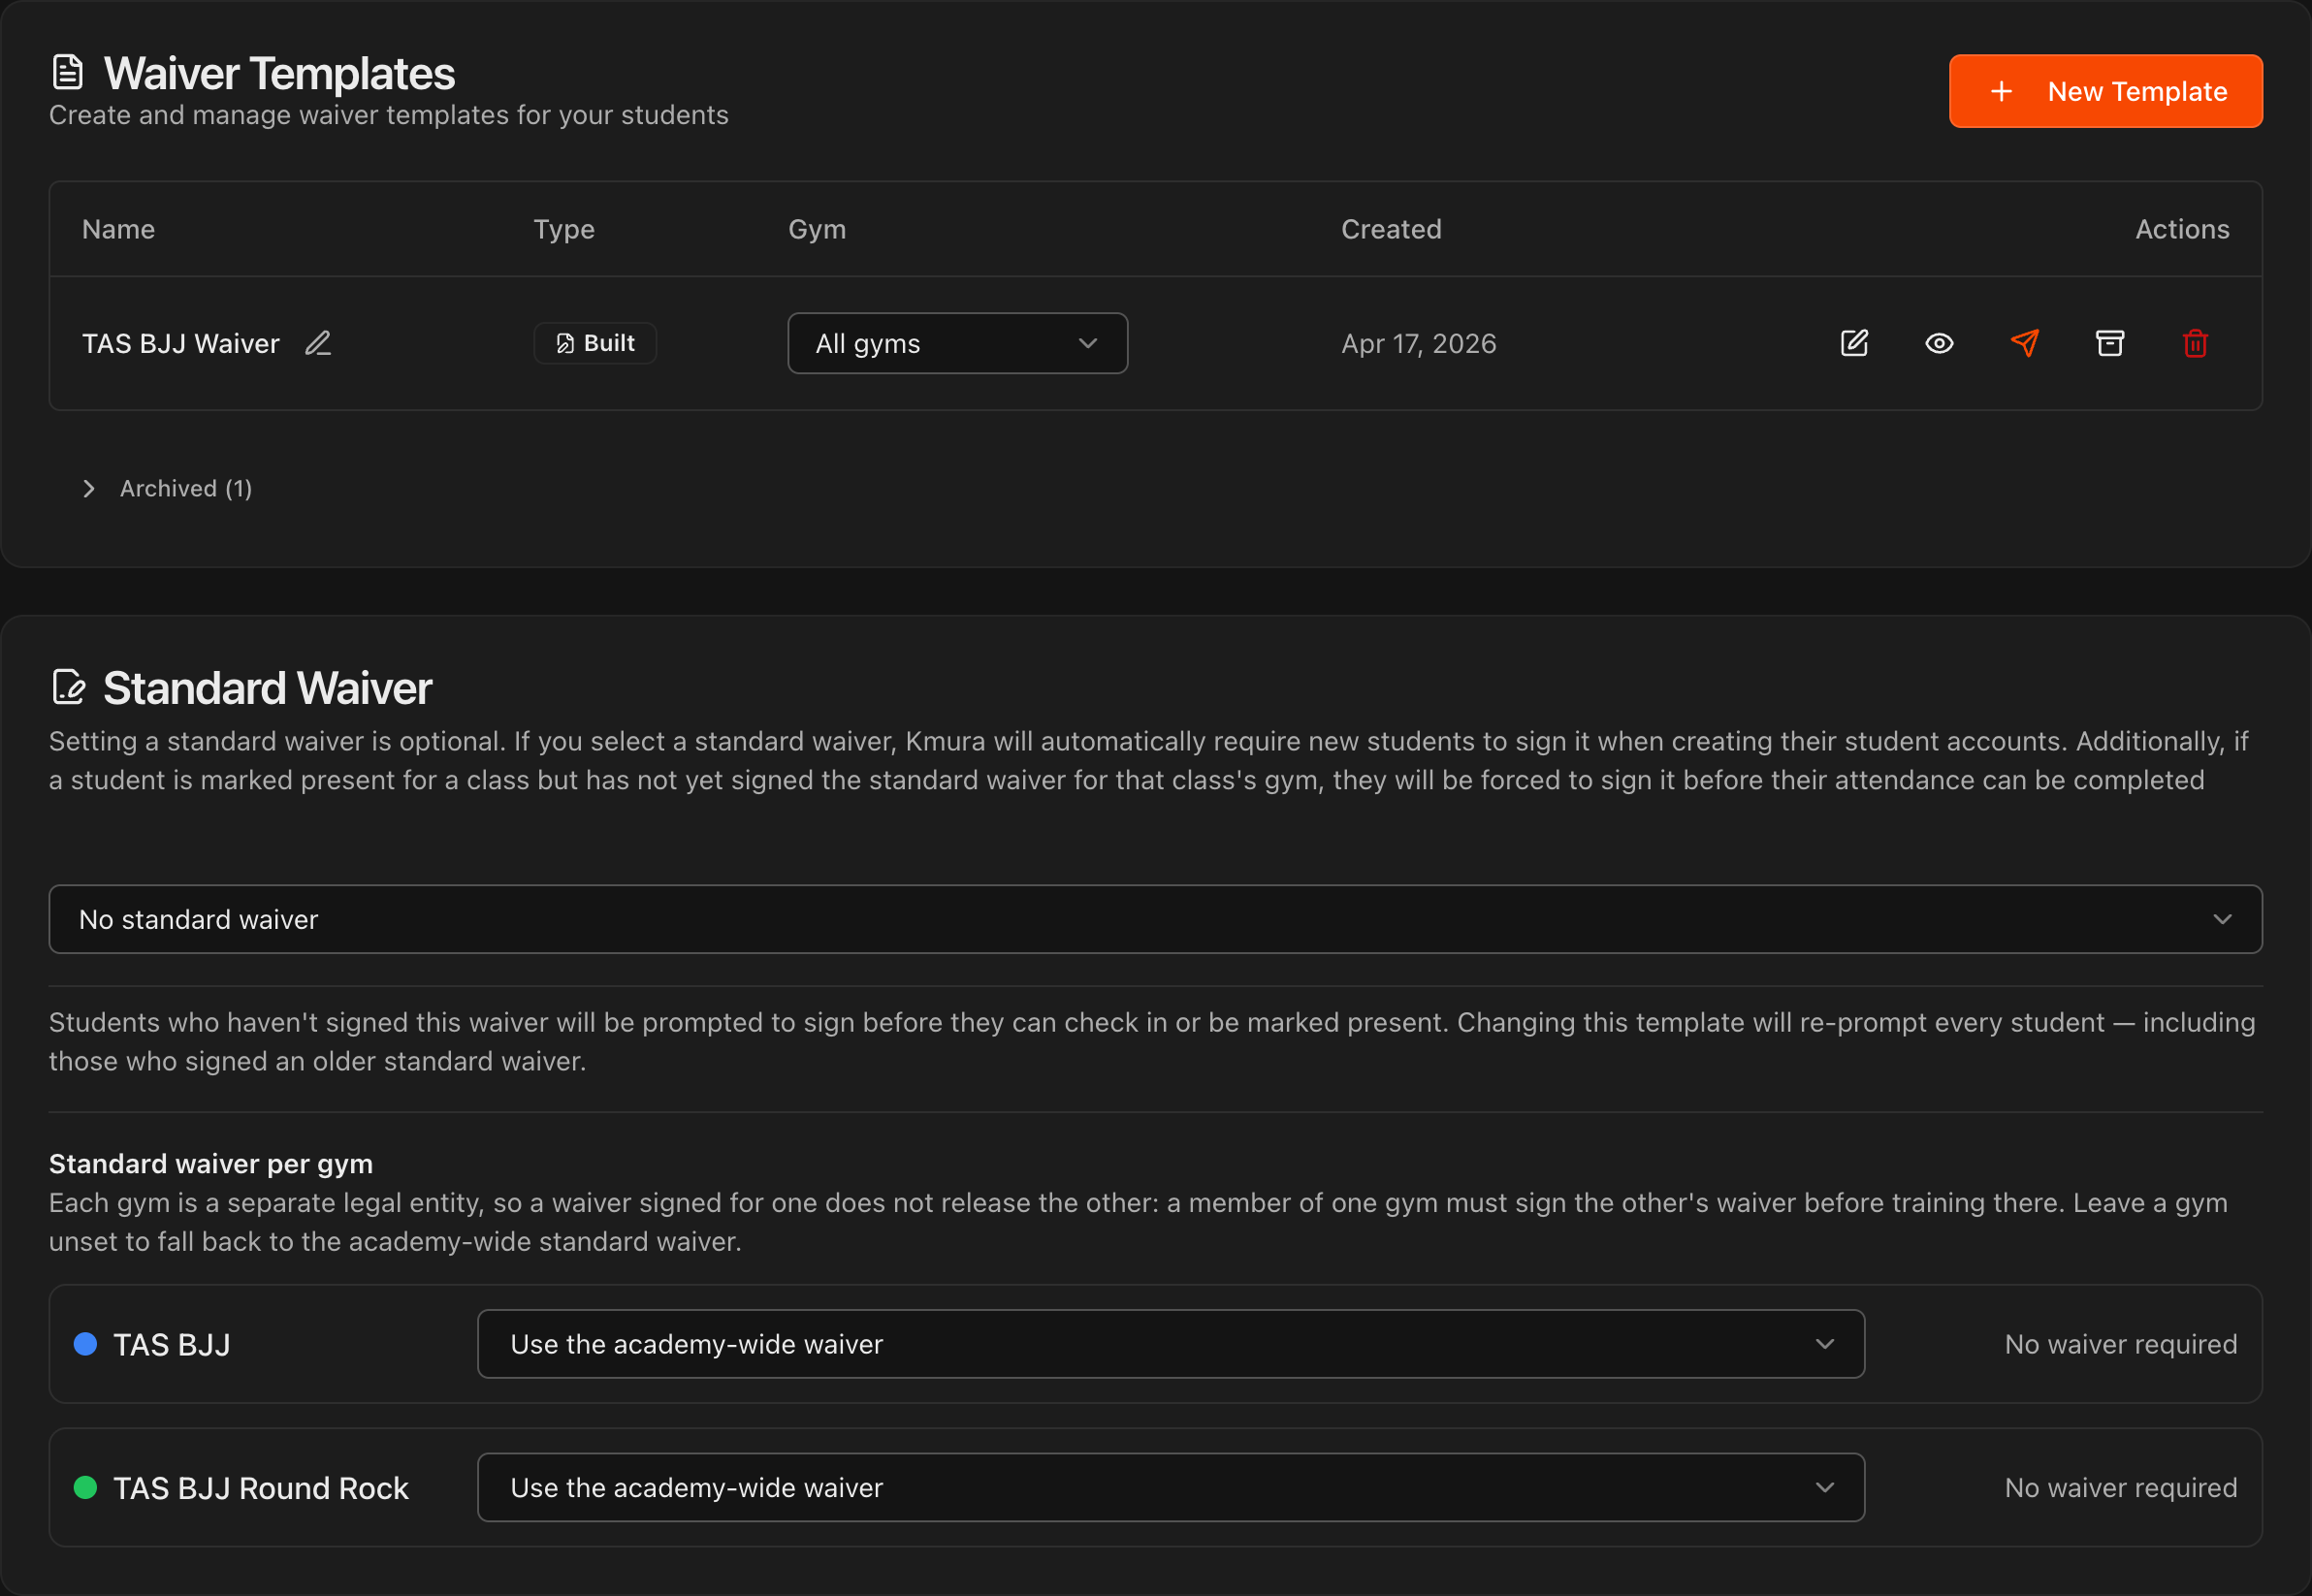Click the green dot beside TAS BJJ Round Rock
Viewport: 2312px width, 1596px height.
point(86,1487)
